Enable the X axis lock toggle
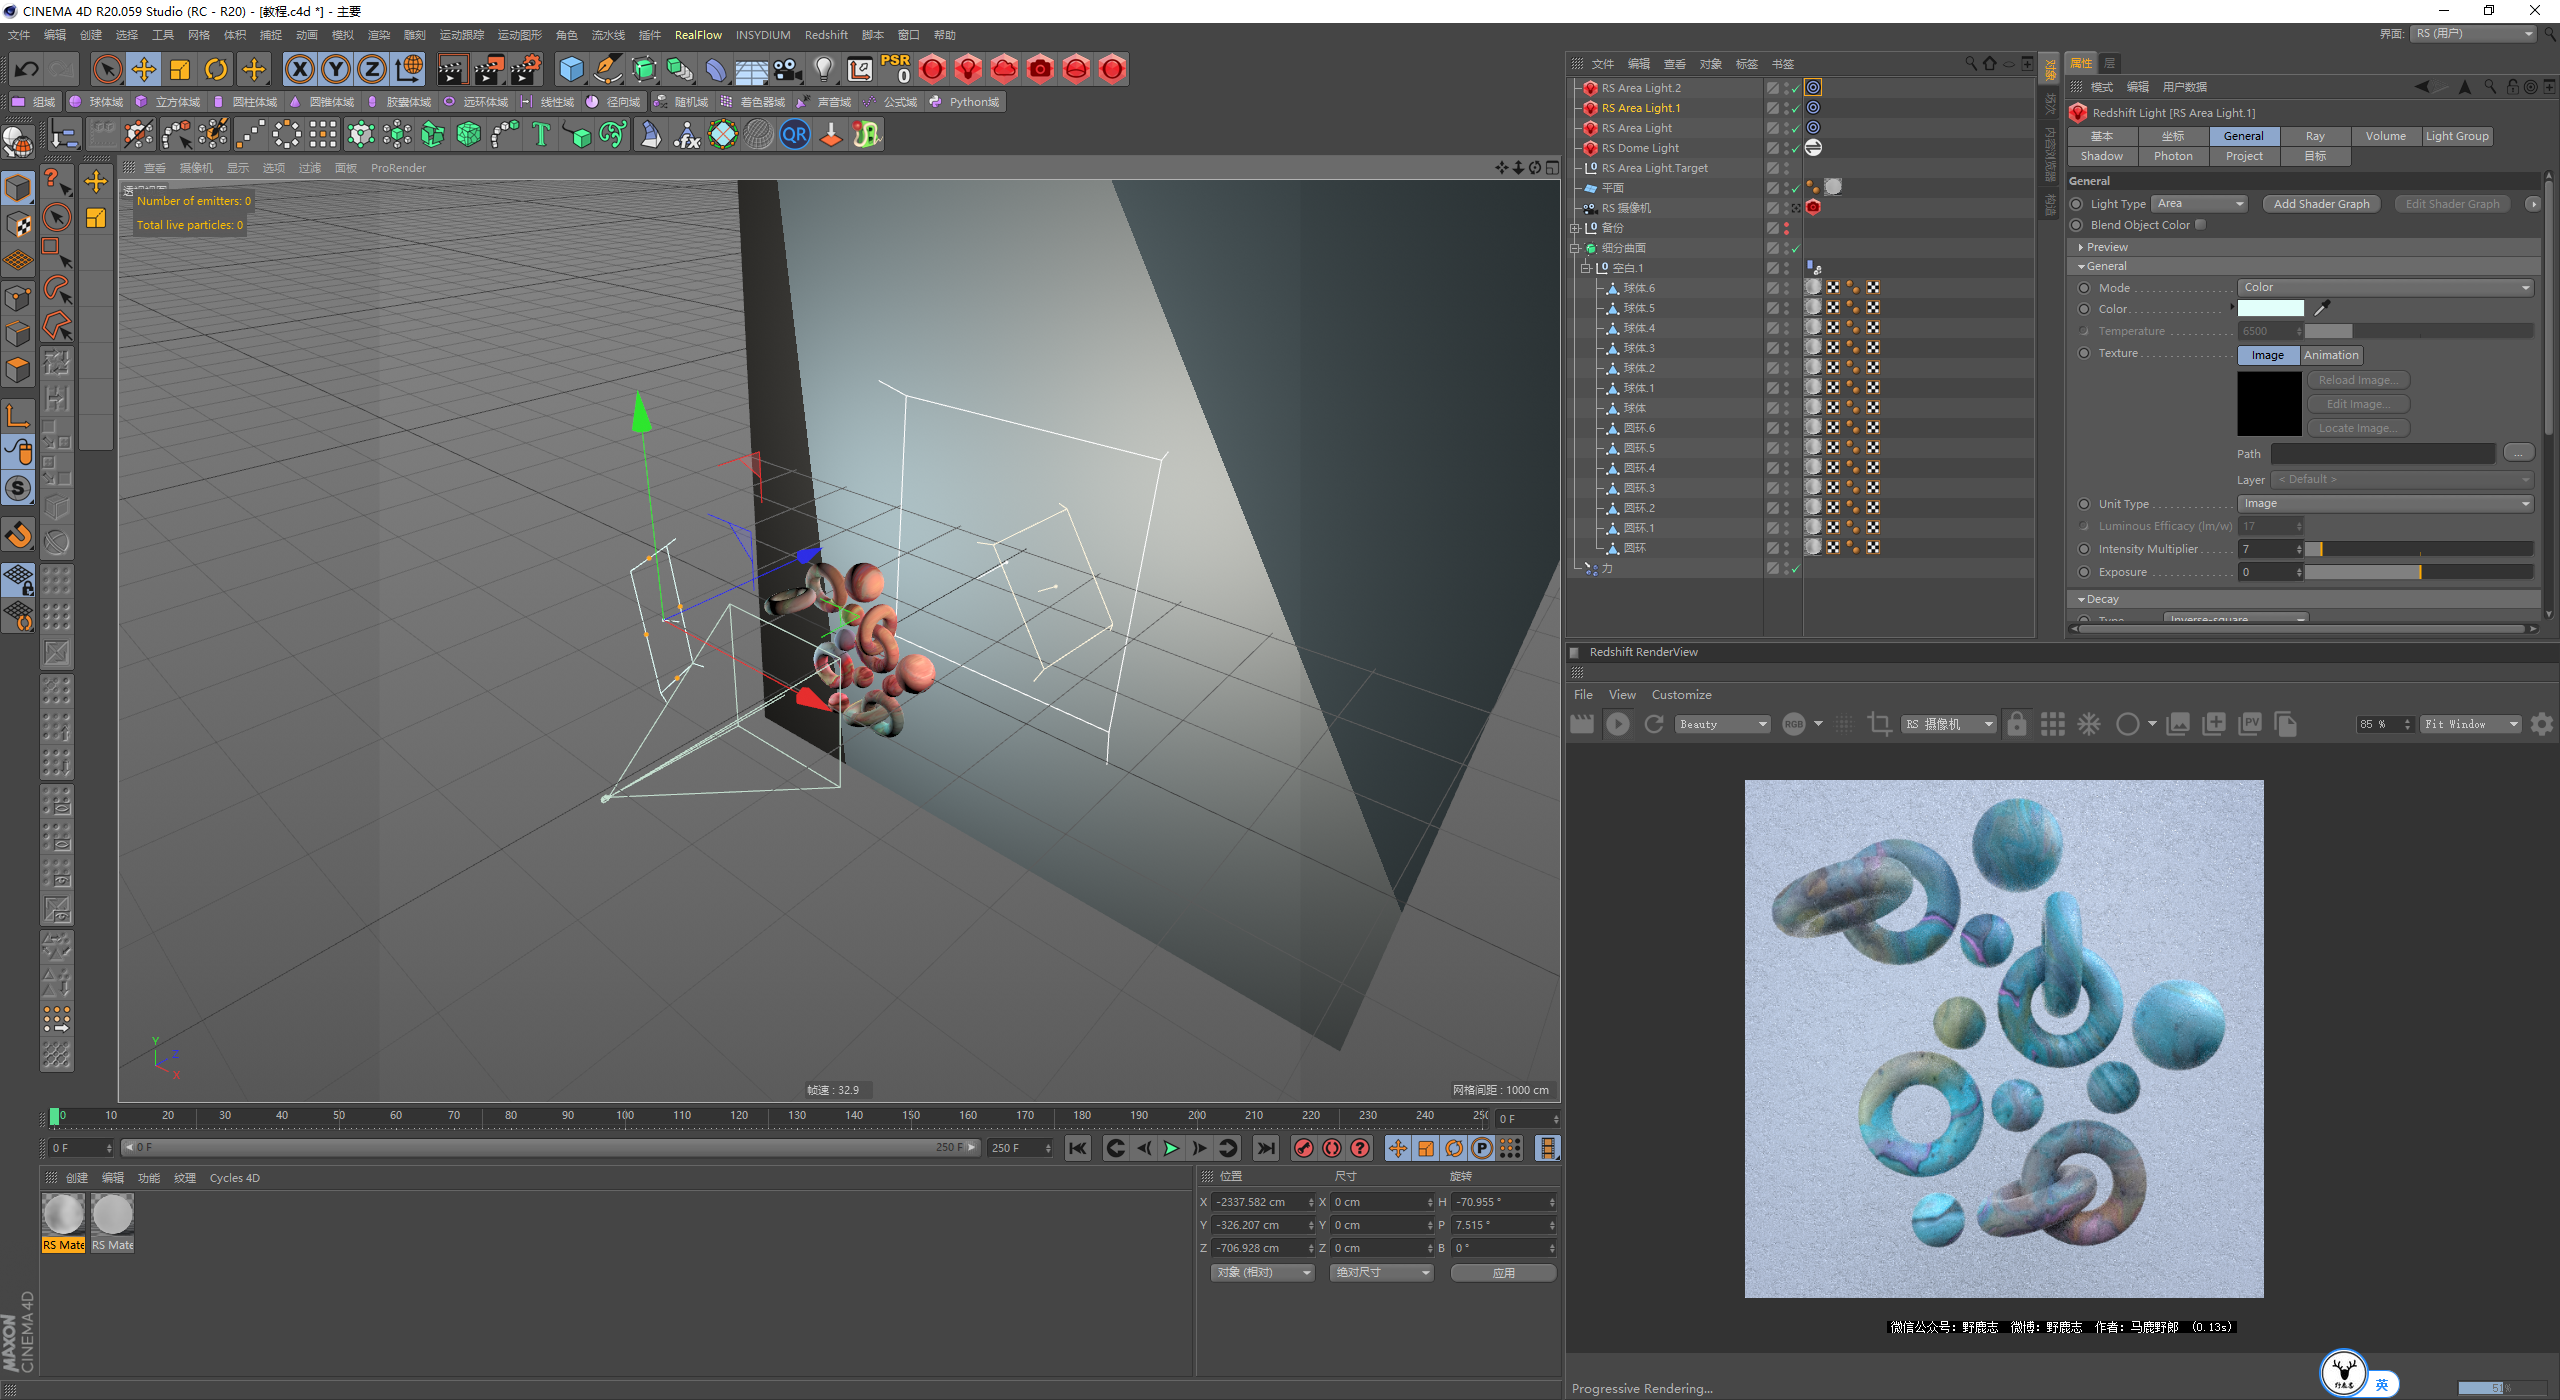2560x1400 pixels. [300, 69]
